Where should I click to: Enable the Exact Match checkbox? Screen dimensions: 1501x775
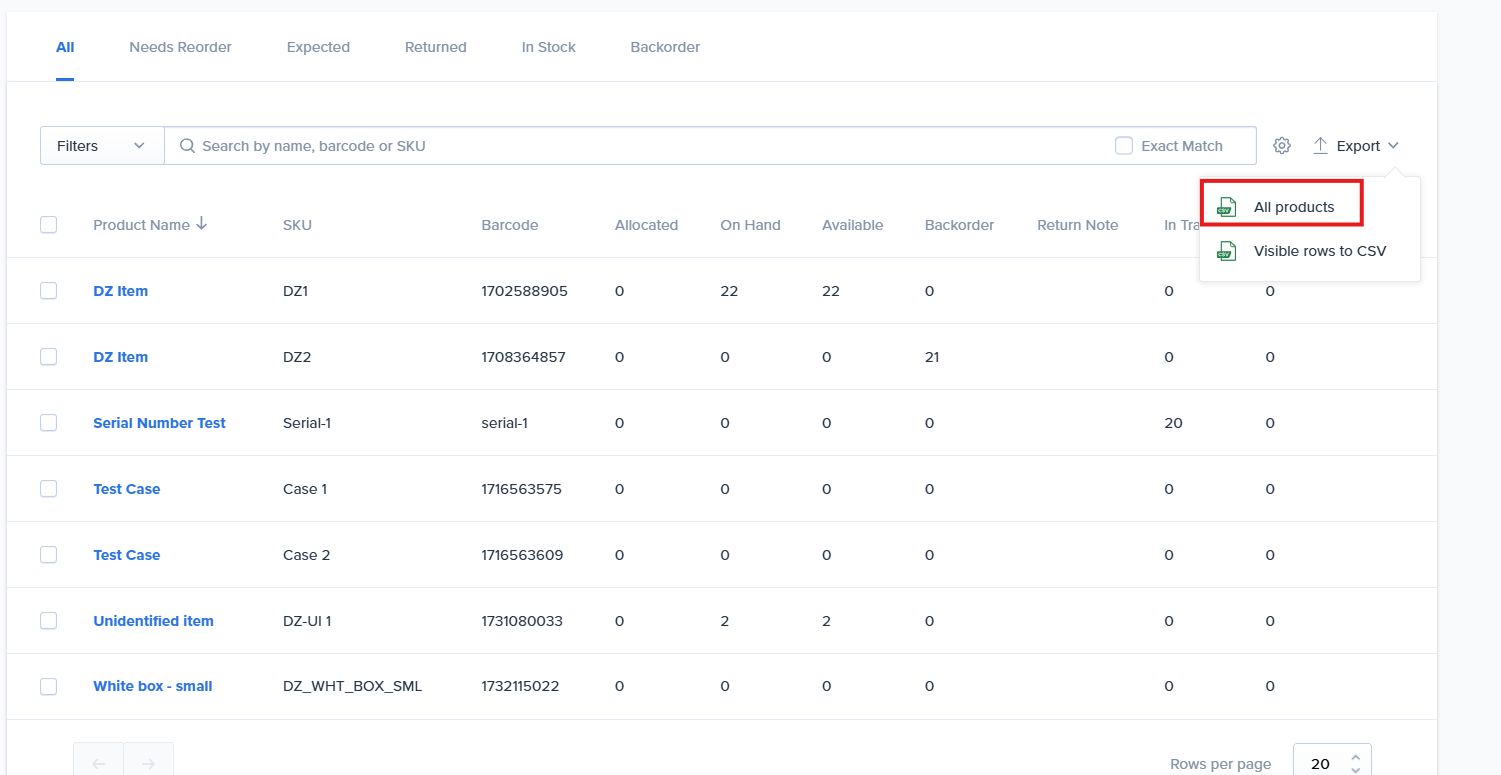point(1124,146)
